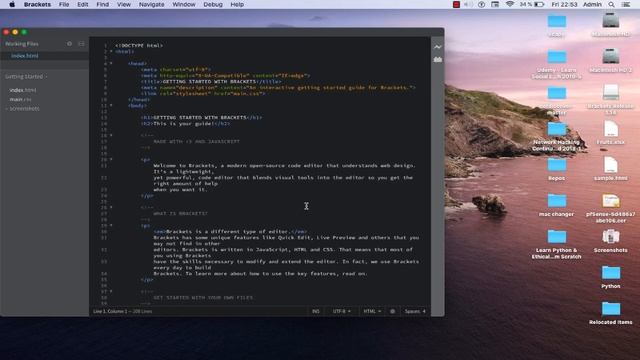Collapse the comment fold on line 16
This screenshot has height=360, width=640.
(111, 135)
